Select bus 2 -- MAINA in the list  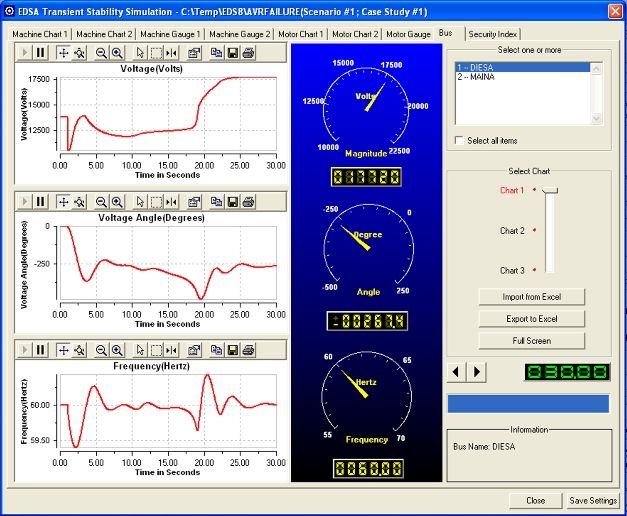coord(523,77)
